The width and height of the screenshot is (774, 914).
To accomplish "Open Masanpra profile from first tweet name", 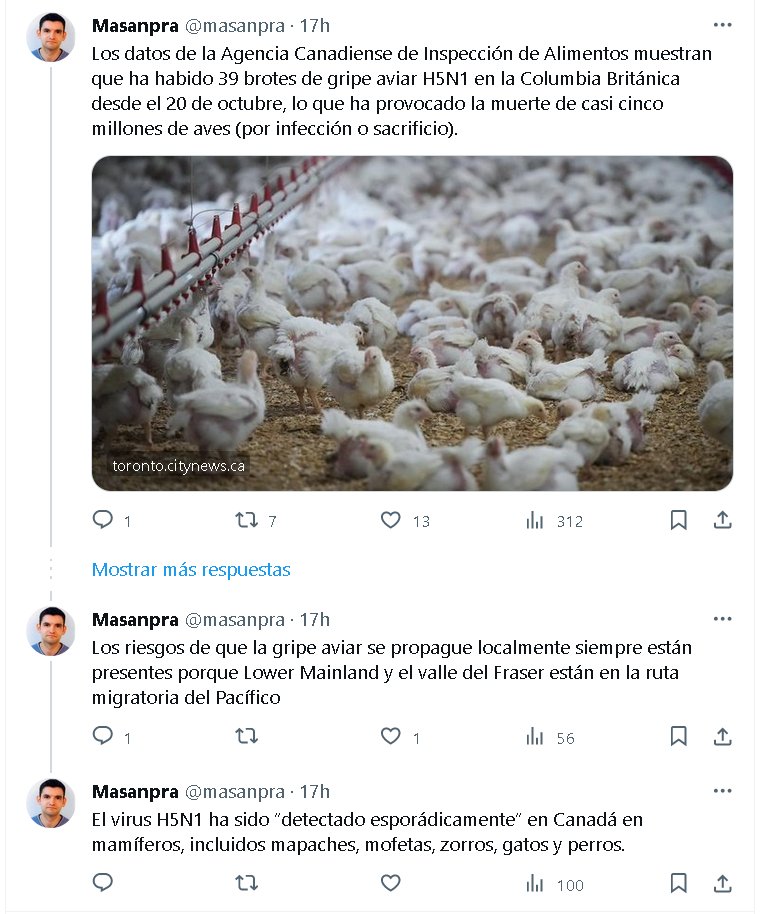I will [x=135, y=26].
